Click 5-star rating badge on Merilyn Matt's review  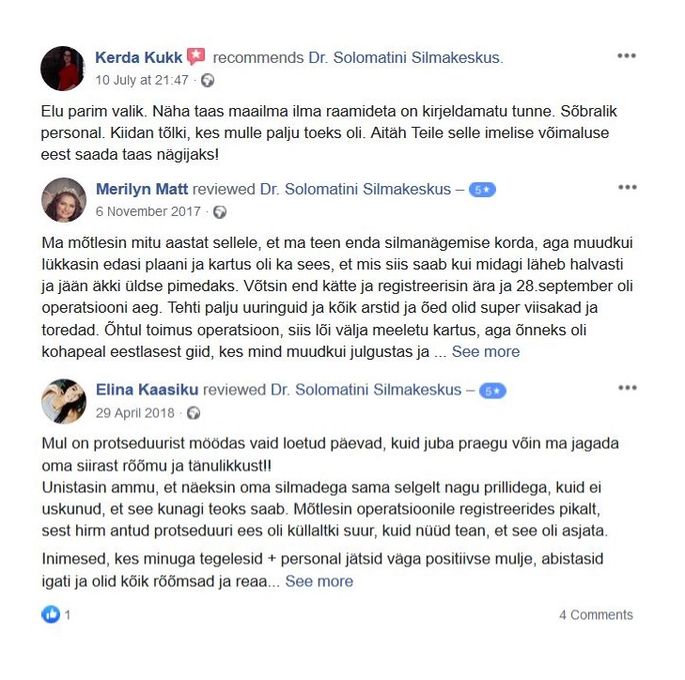click(x=482, y=190)
